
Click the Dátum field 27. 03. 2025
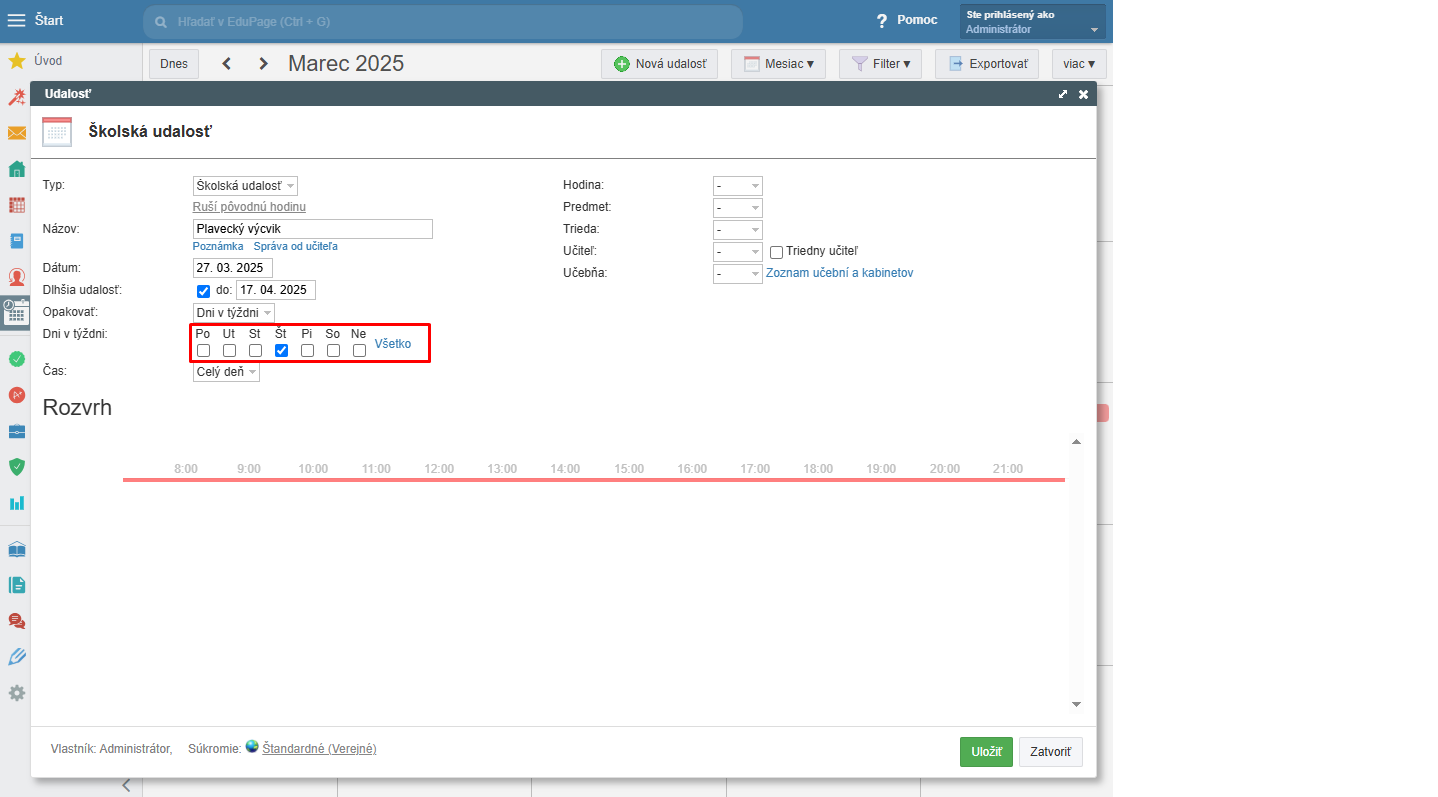click(x=233, y=268)
